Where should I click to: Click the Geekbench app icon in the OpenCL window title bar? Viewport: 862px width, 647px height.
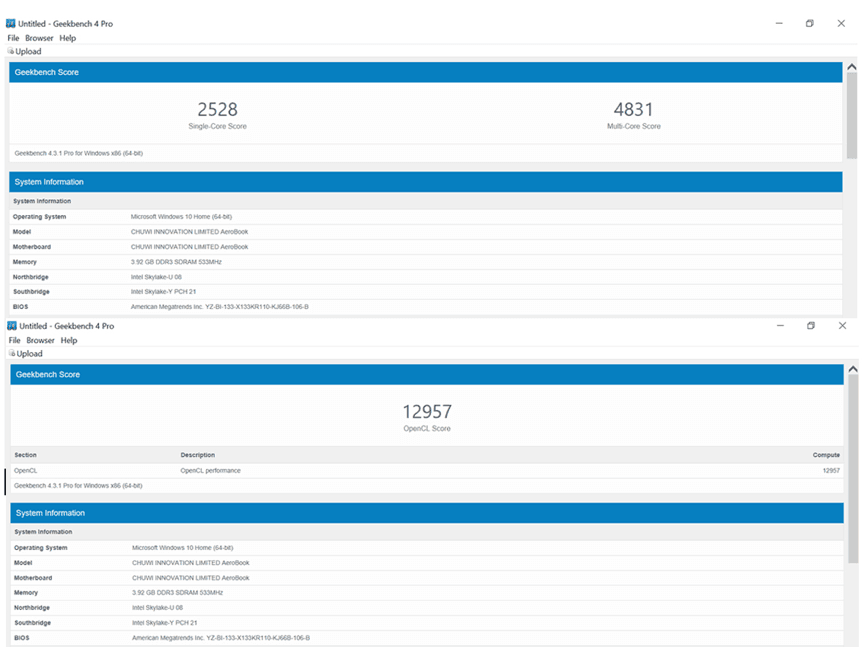[12, 325]
